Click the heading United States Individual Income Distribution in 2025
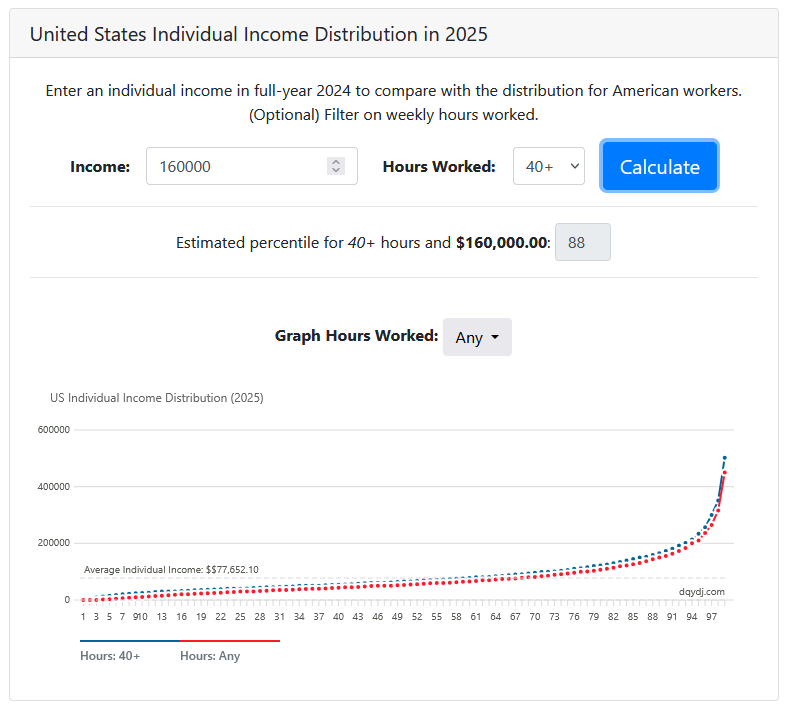Viewport: 789px width, 713px height. (x=259, y=34)
